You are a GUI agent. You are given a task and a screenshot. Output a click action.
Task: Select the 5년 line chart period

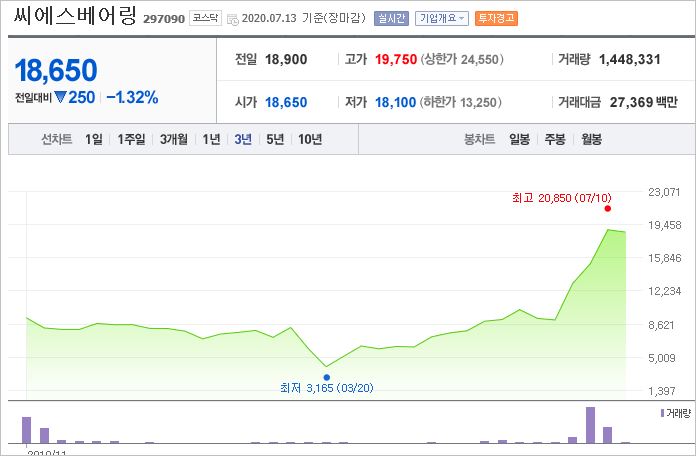pyautogui.click(x=275, y=139)
